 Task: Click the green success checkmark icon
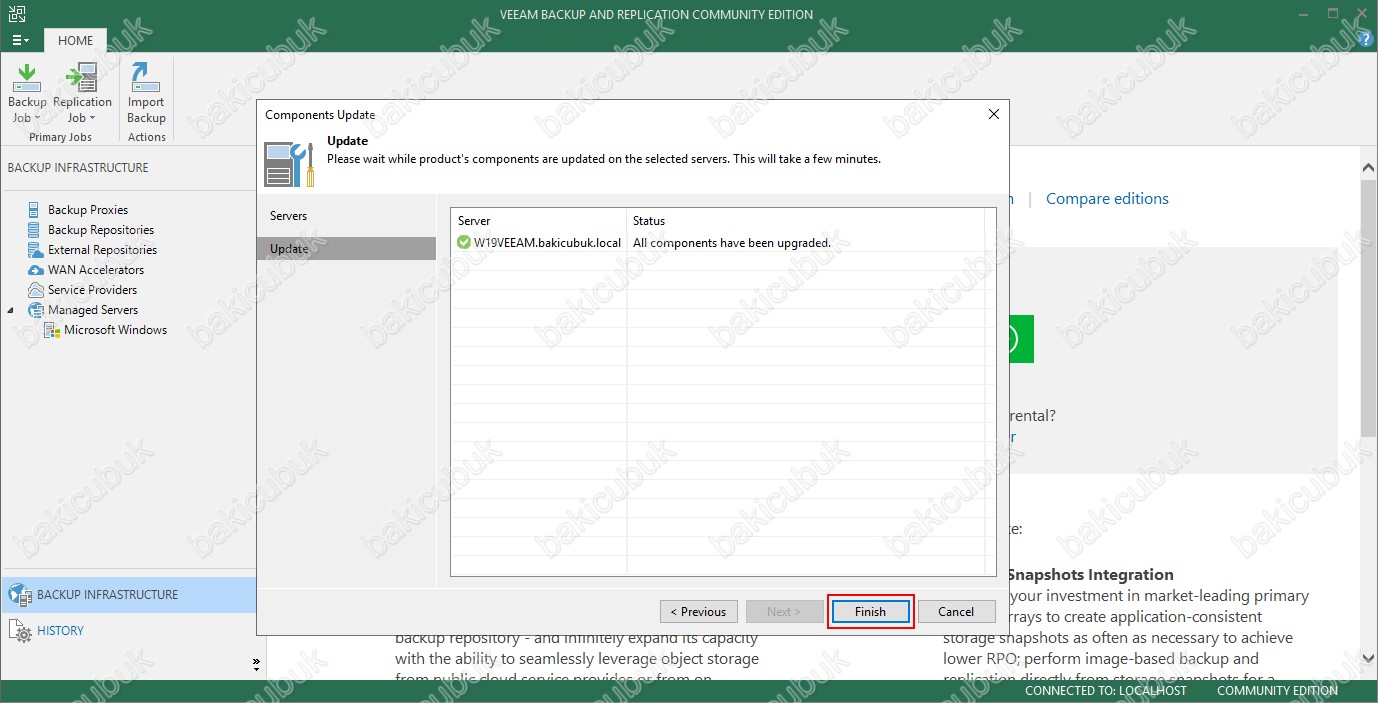click(x=464, y=243)
